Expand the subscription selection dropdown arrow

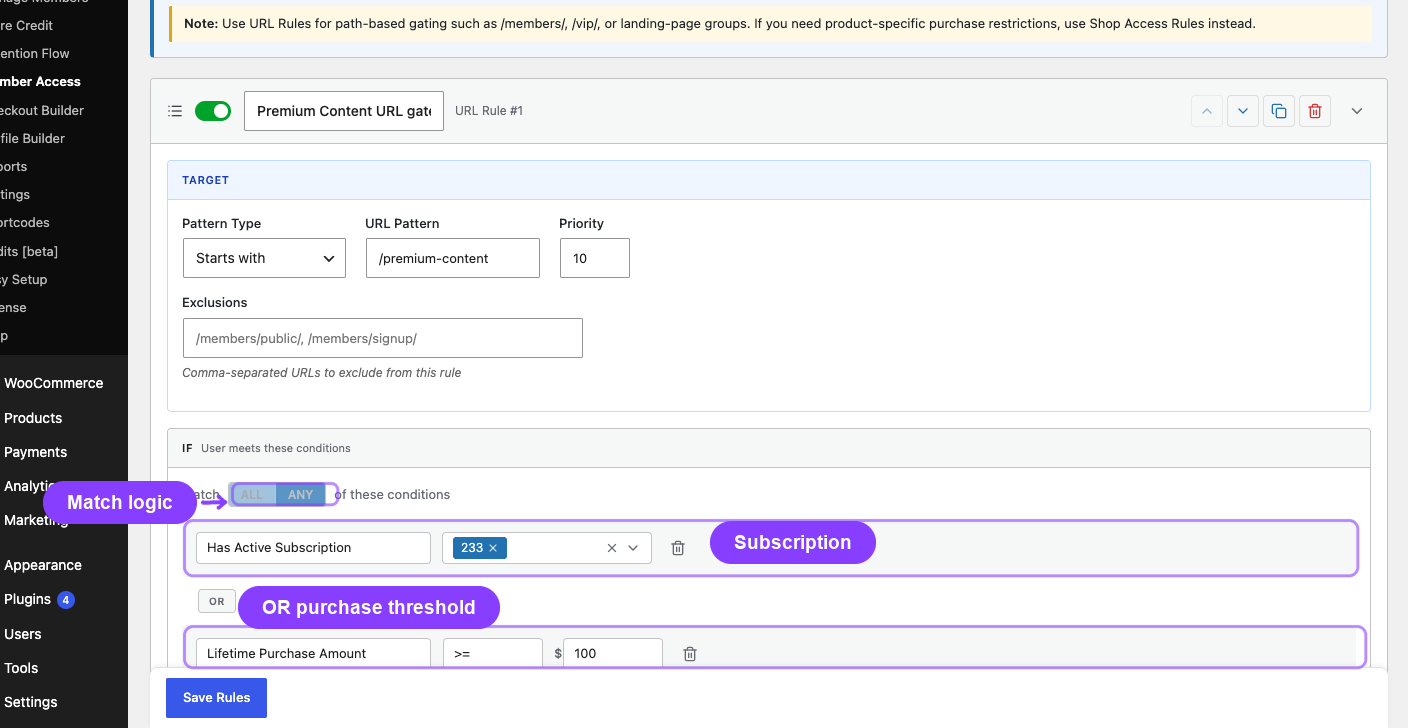[x=633, y=548]
